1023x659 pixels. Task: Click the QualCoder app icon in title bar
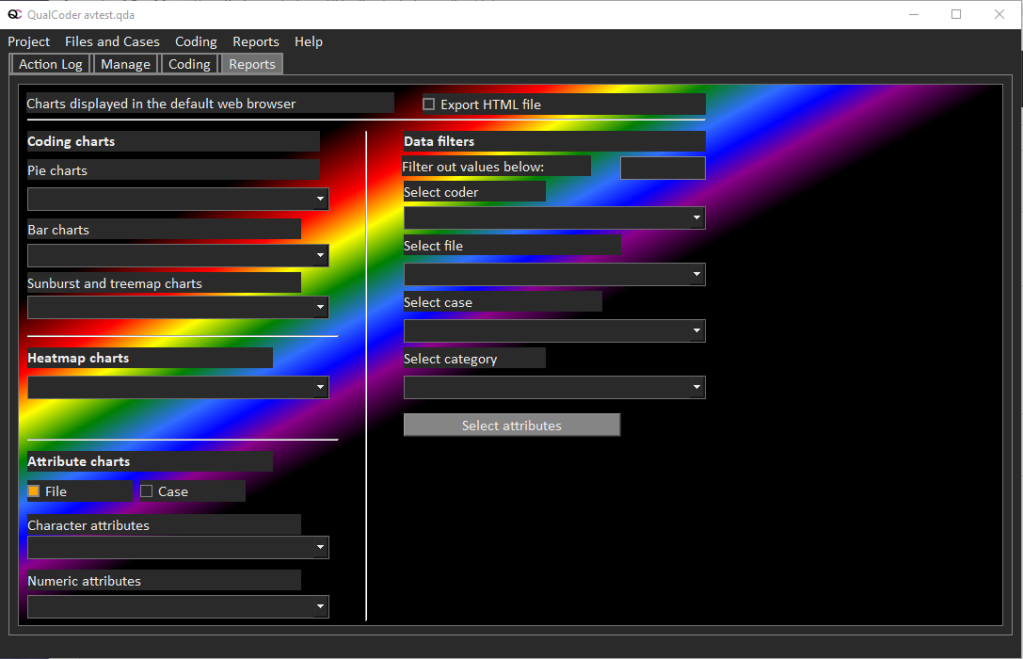14,14
